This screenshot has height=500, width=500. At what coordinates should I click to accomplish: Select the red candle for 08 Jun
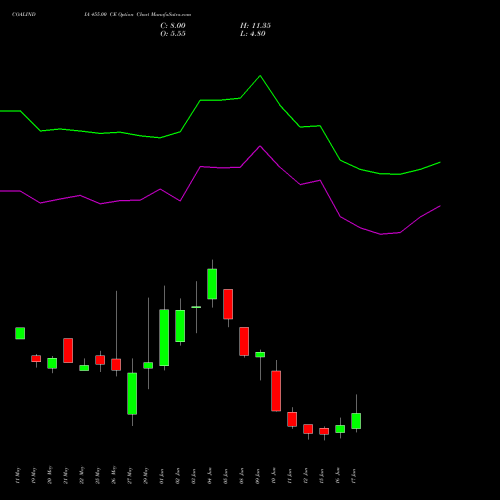point(244,341)
